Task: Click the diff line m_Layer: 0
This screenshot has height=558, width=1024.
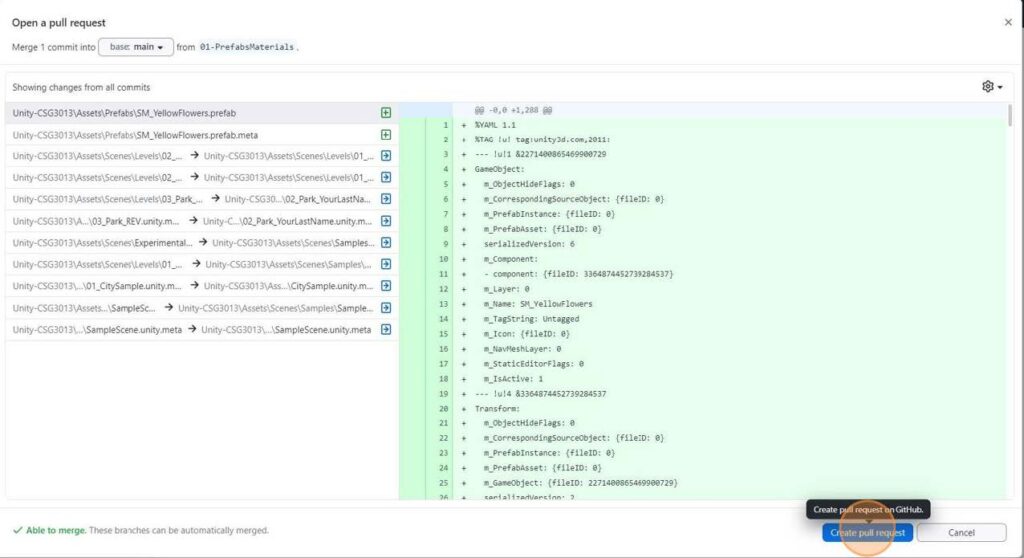Action: click(x=507, y=289)
